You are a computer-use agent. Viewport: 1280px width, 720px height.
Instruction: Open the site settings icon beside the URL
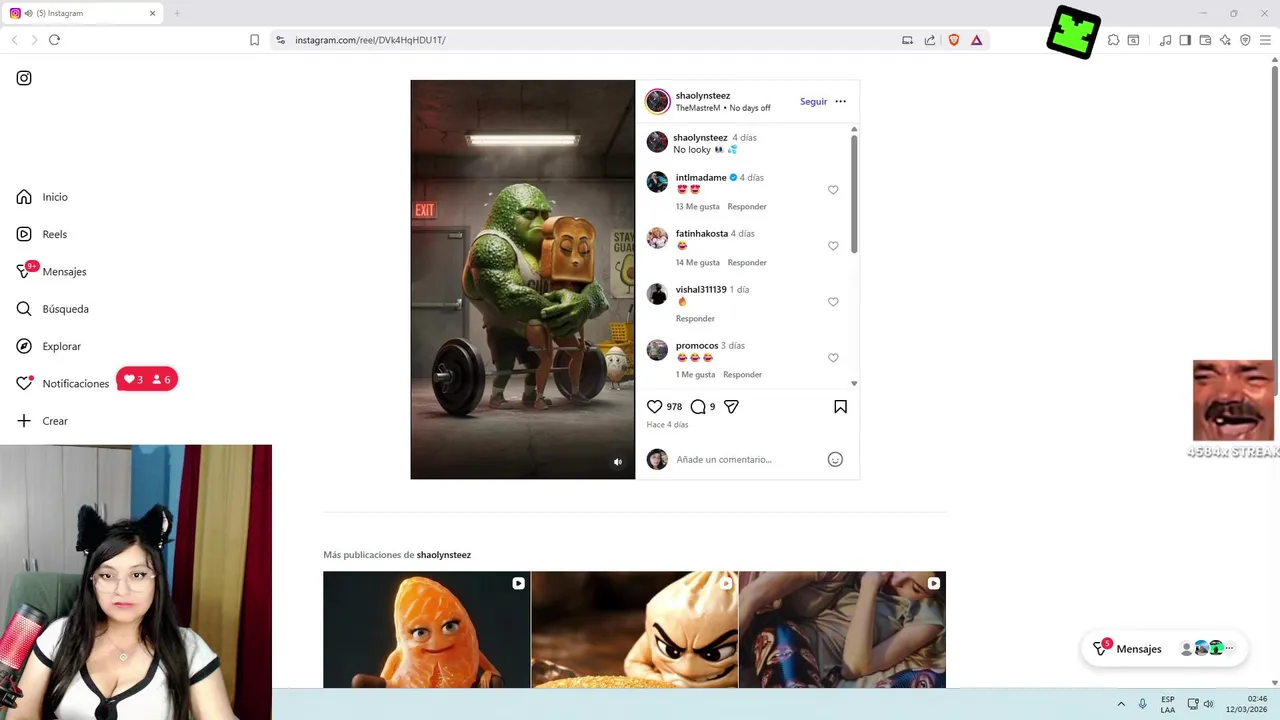click(280, 40)
